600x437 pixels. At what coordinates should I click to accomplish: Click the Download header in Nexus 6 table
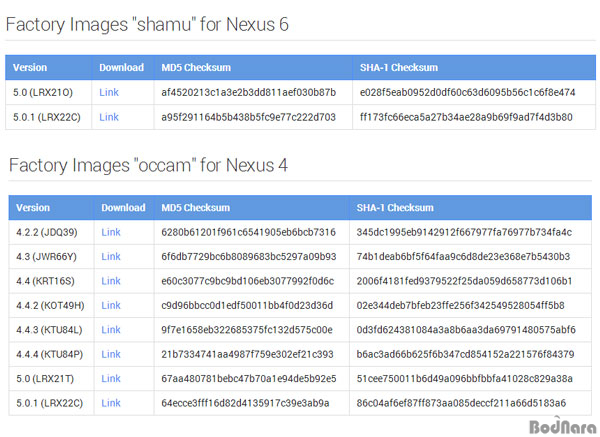(121, 68)
